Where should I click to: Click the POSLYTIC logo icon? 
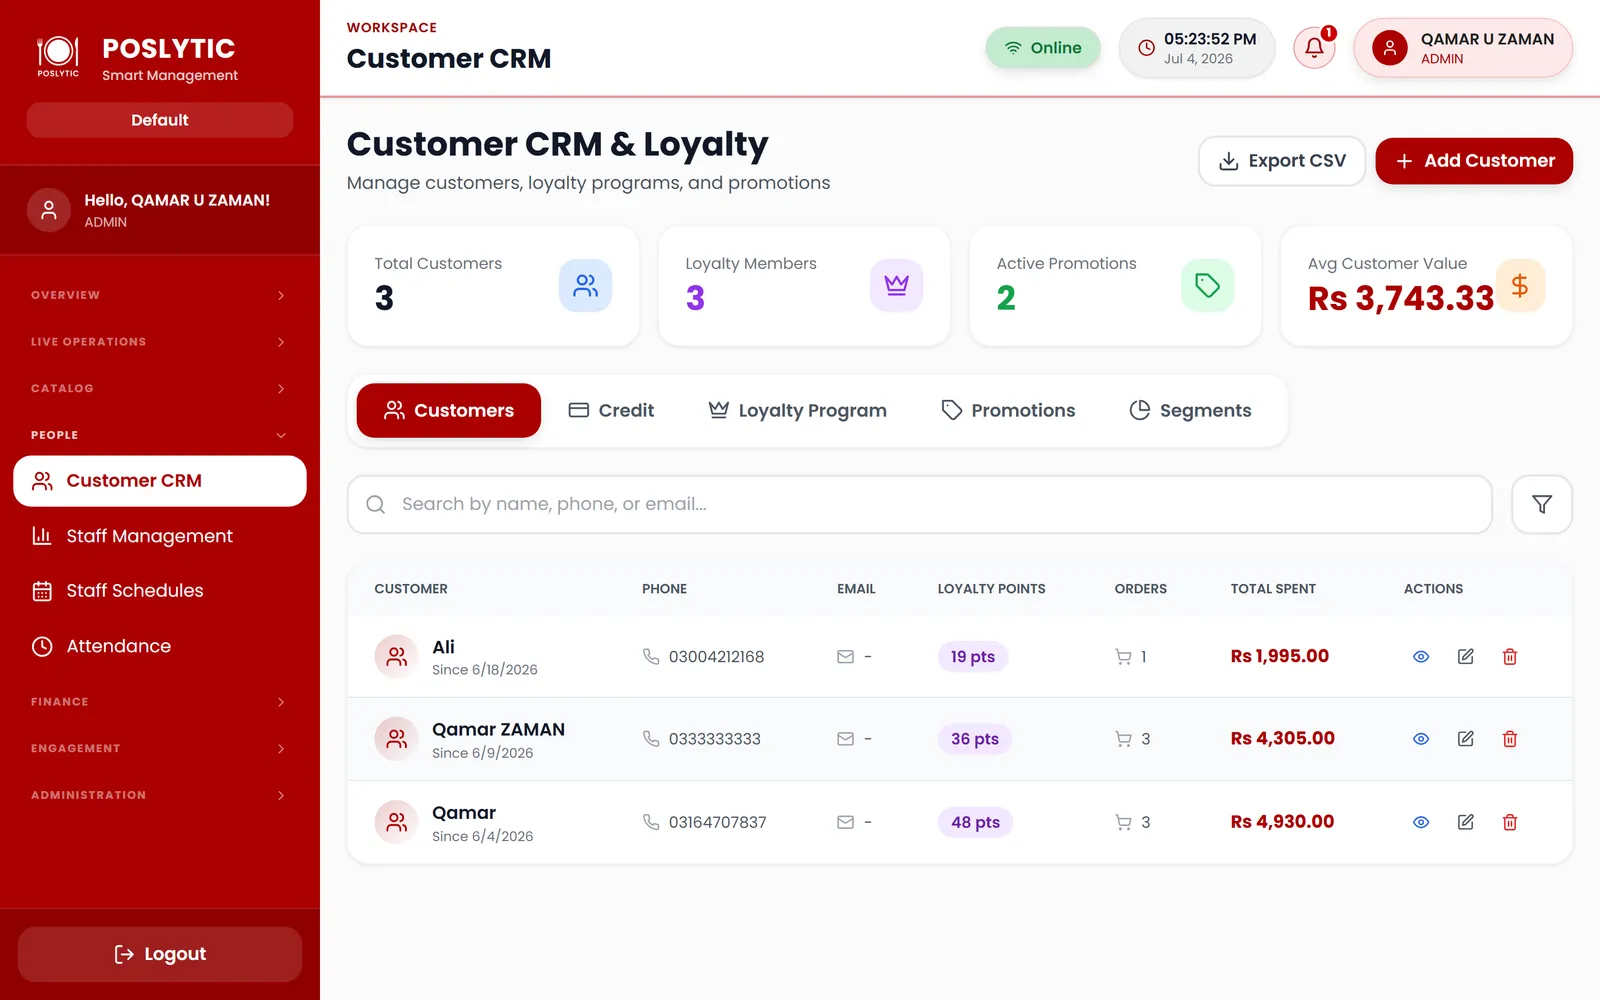click(58, 55)
